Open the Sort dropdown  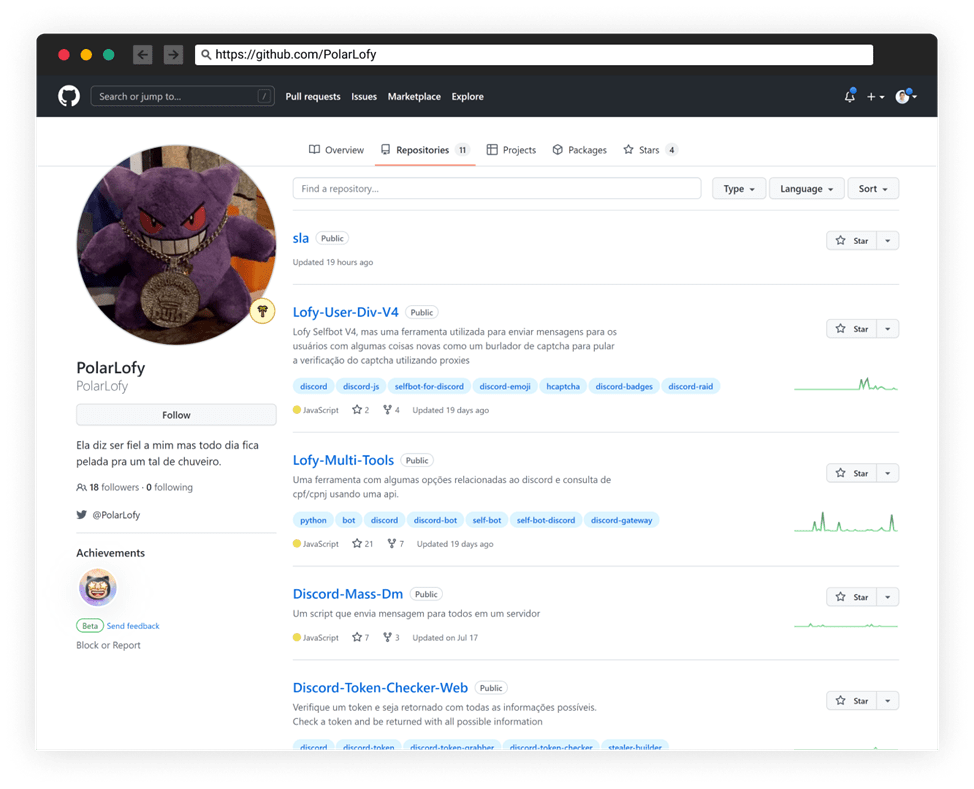(873, 189)
